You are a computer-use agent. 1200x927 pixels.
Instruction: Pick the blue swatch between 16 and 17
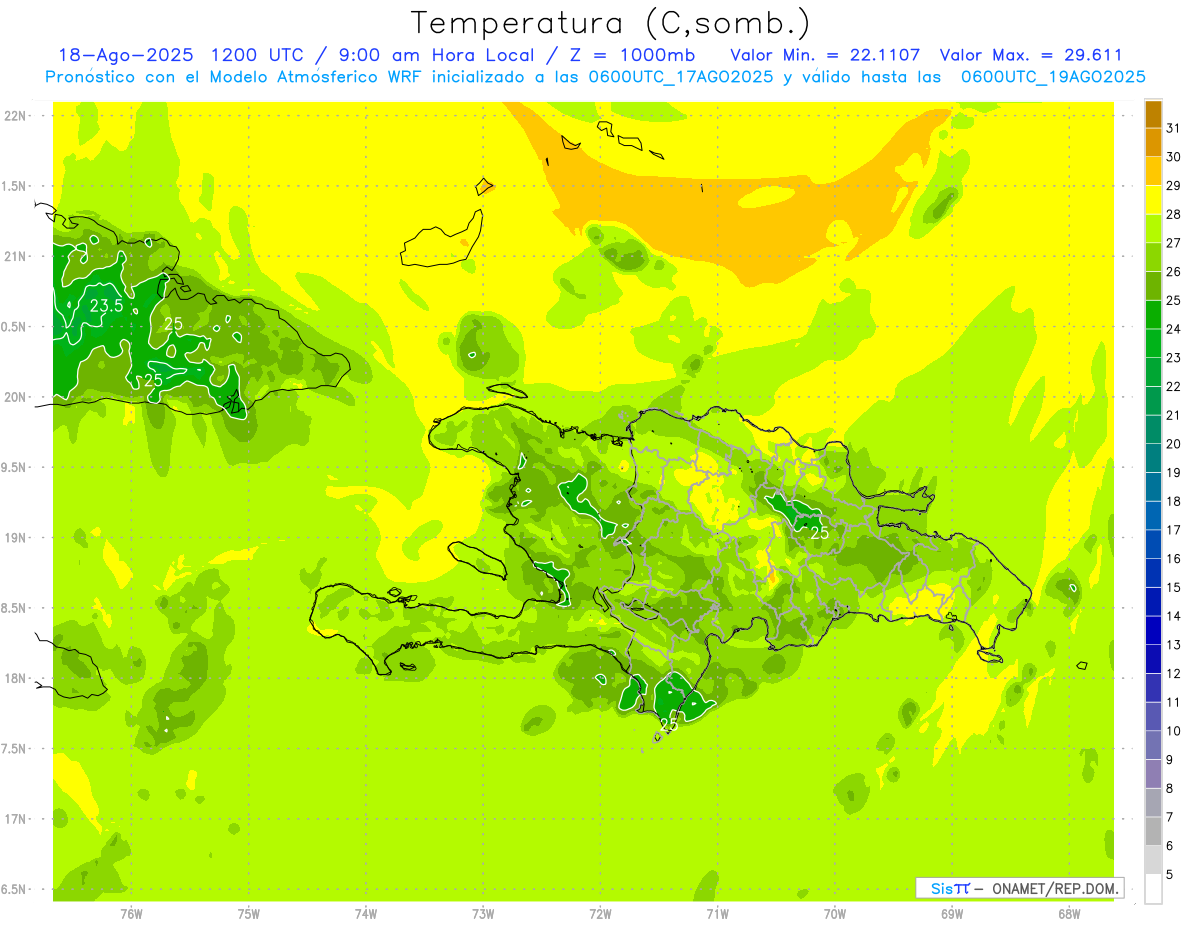click(1153, 544)
